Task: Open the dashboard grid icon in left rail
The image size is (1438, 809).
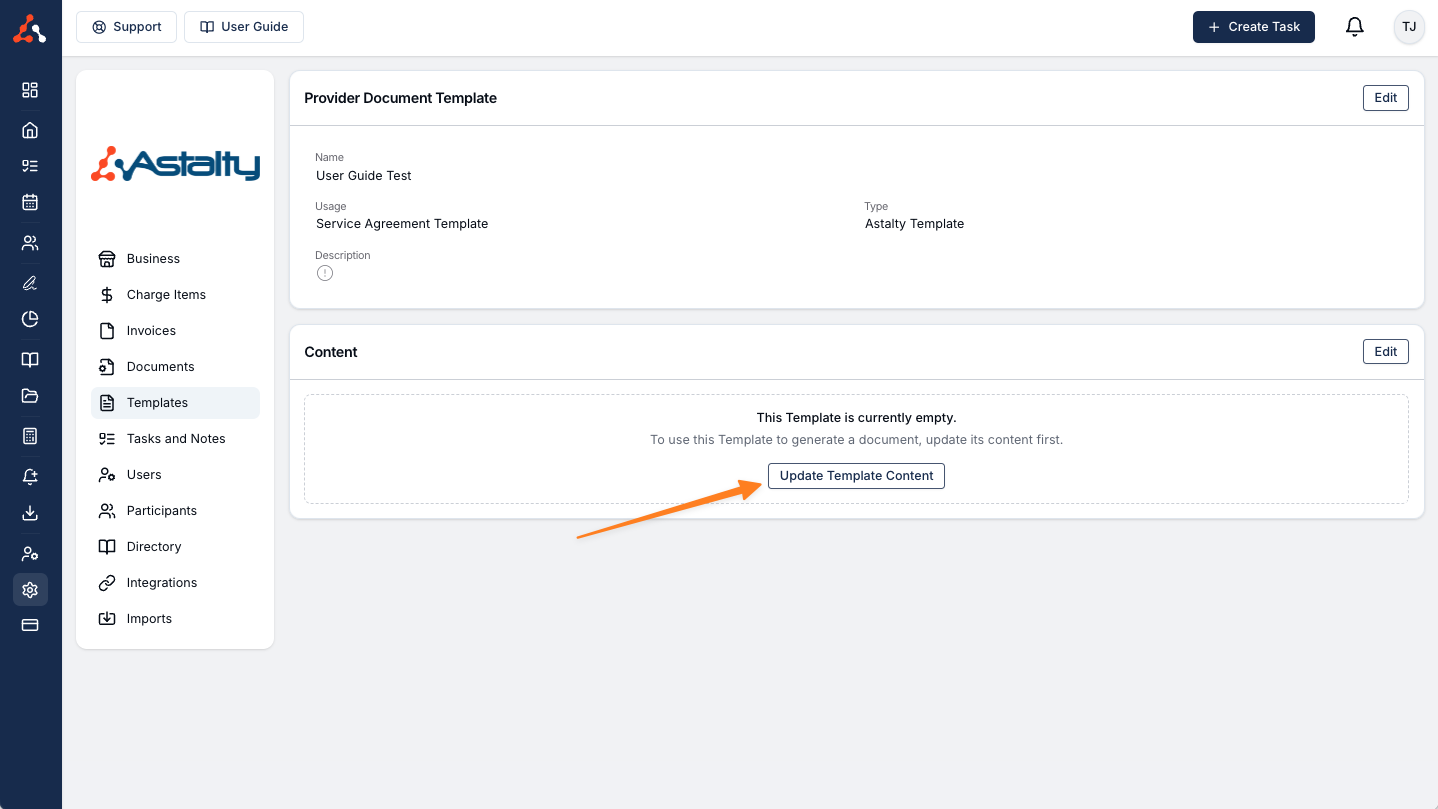Action: pyautogui.click(x=30, y=90)
